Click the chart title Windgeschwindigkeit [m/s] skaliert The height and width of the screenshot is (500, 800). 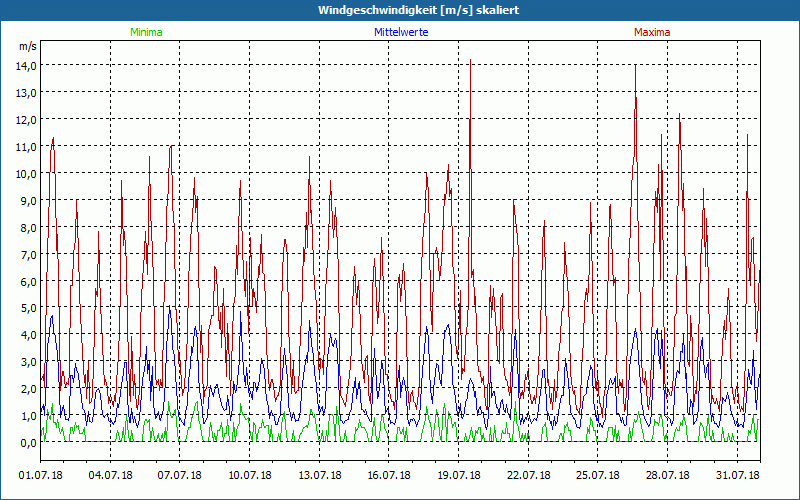418,10
